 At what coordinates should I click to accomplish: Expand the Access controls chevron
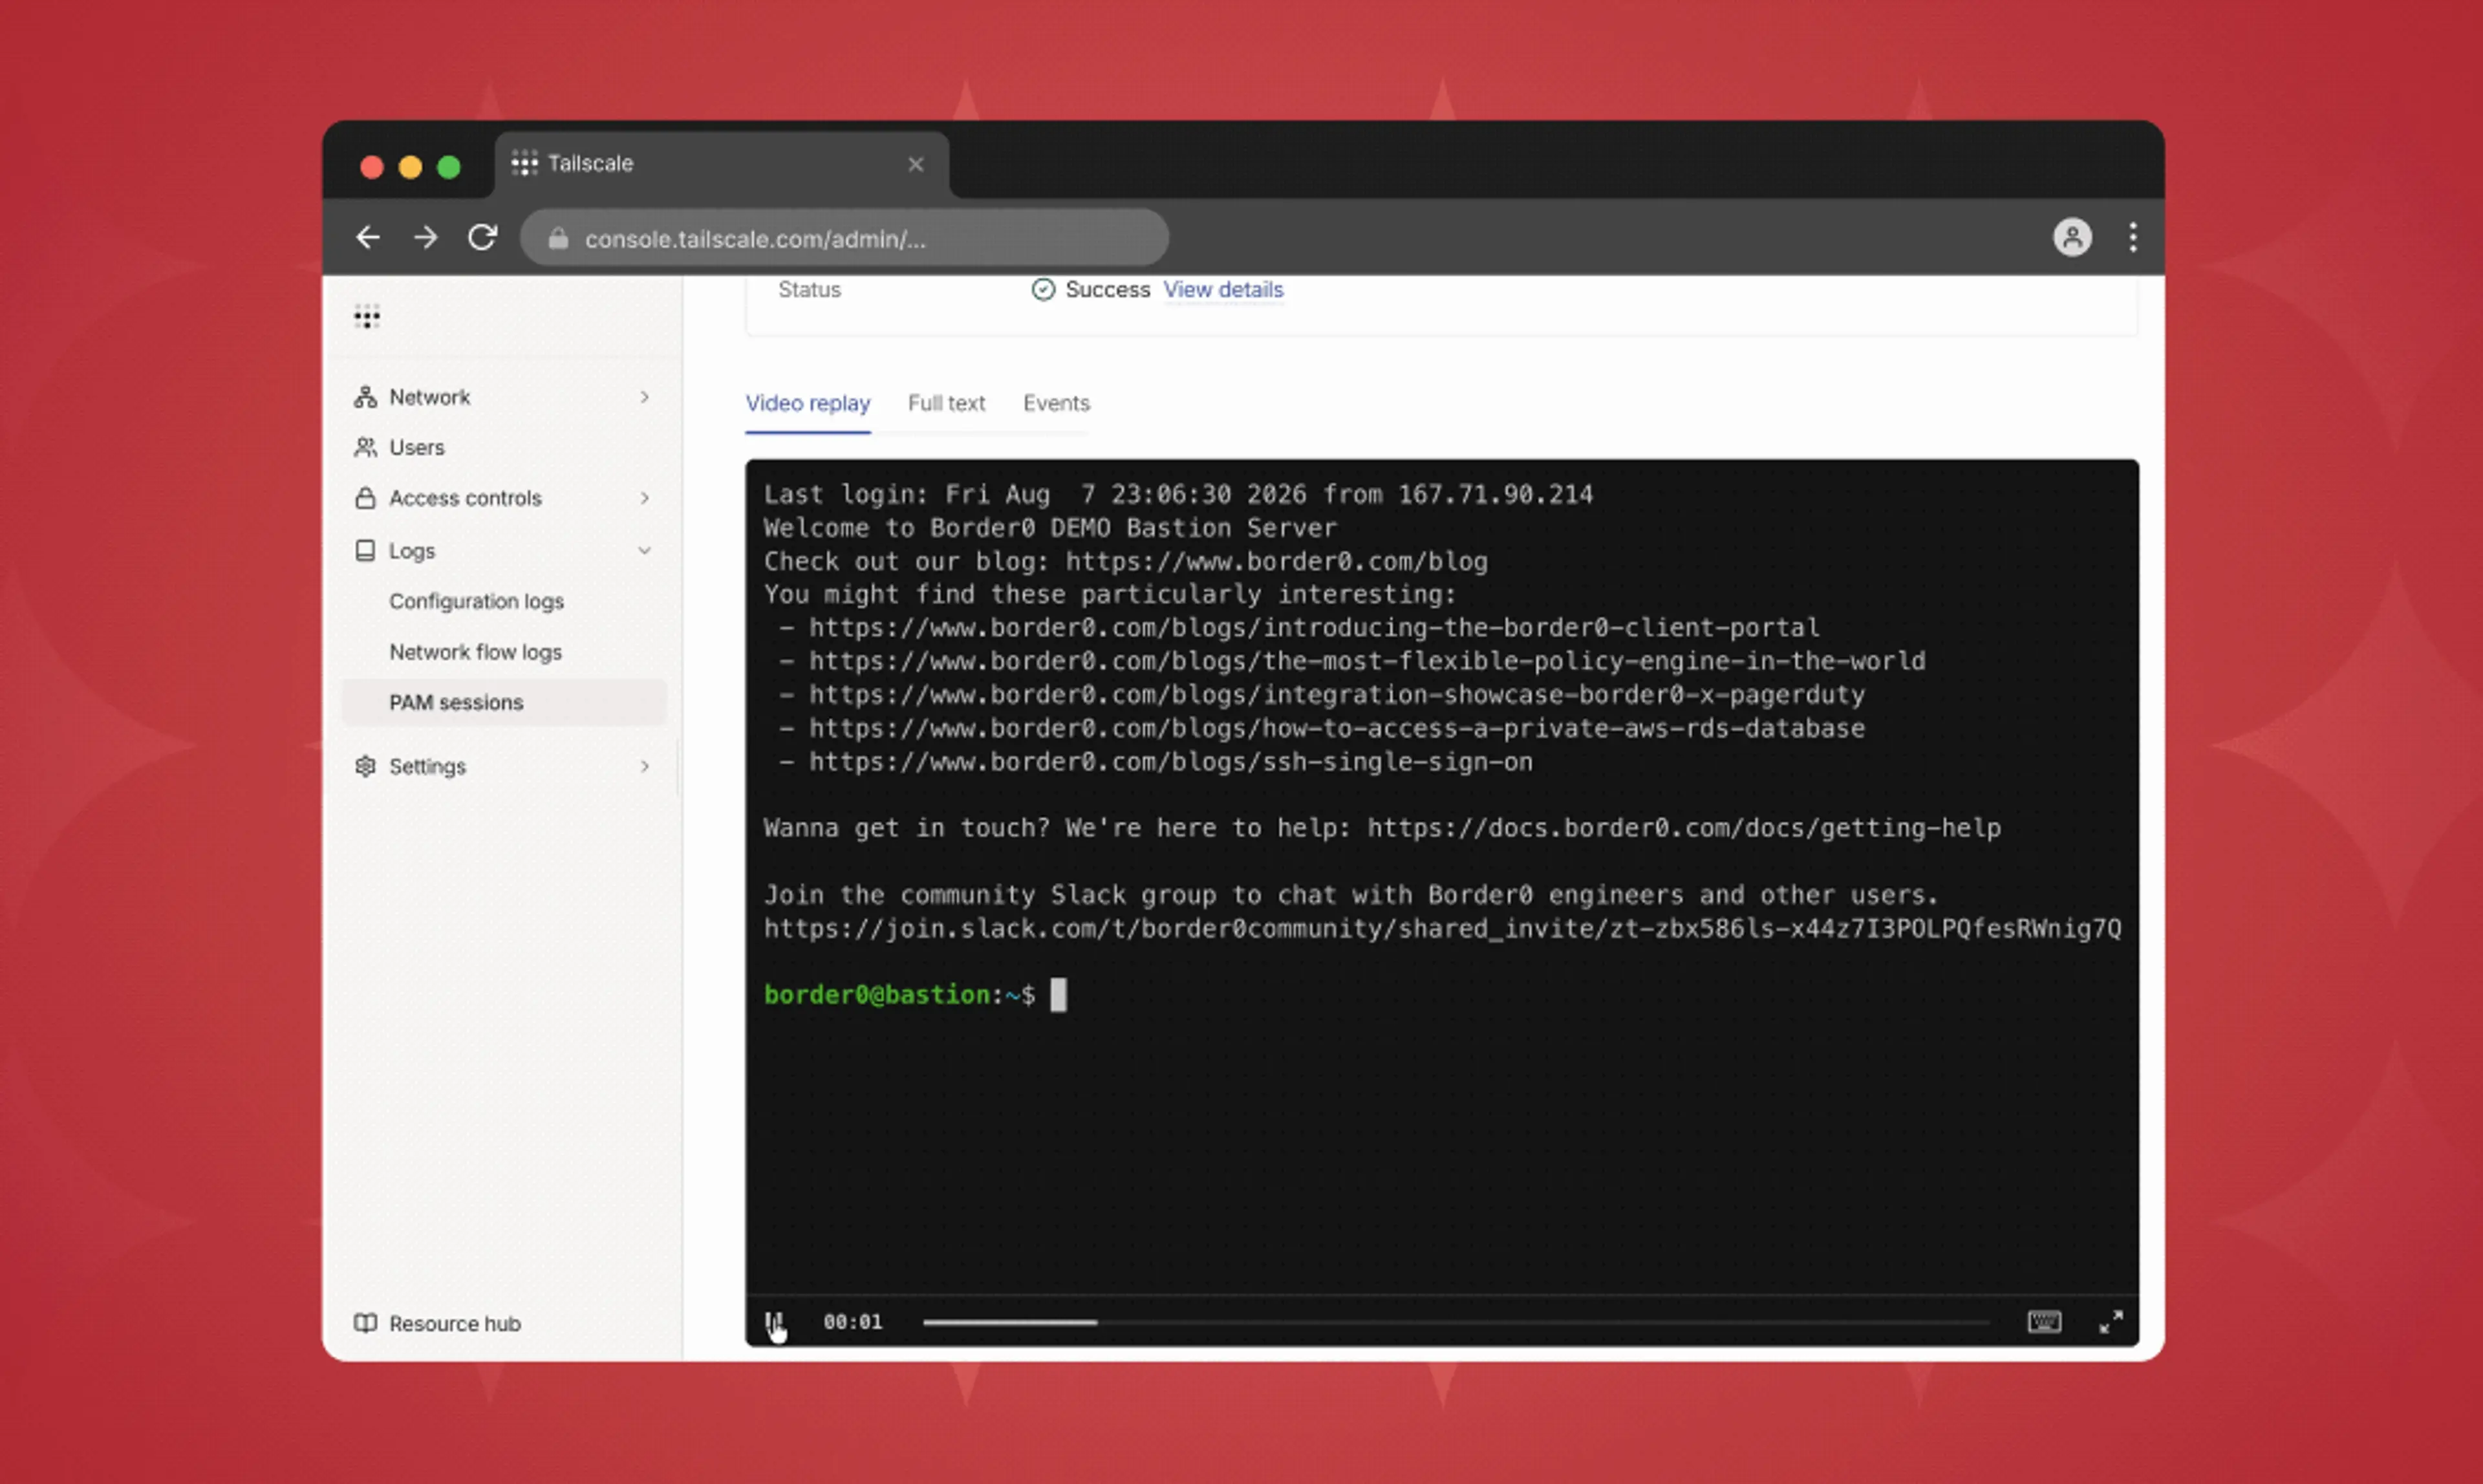coord(645,498)
